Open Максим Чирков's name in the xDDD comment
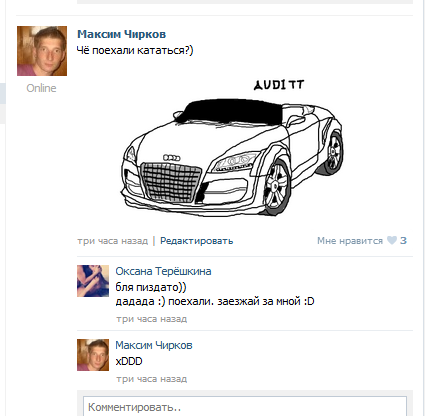The width and height of the screenshot is (441, 416). tap(154, 345)
